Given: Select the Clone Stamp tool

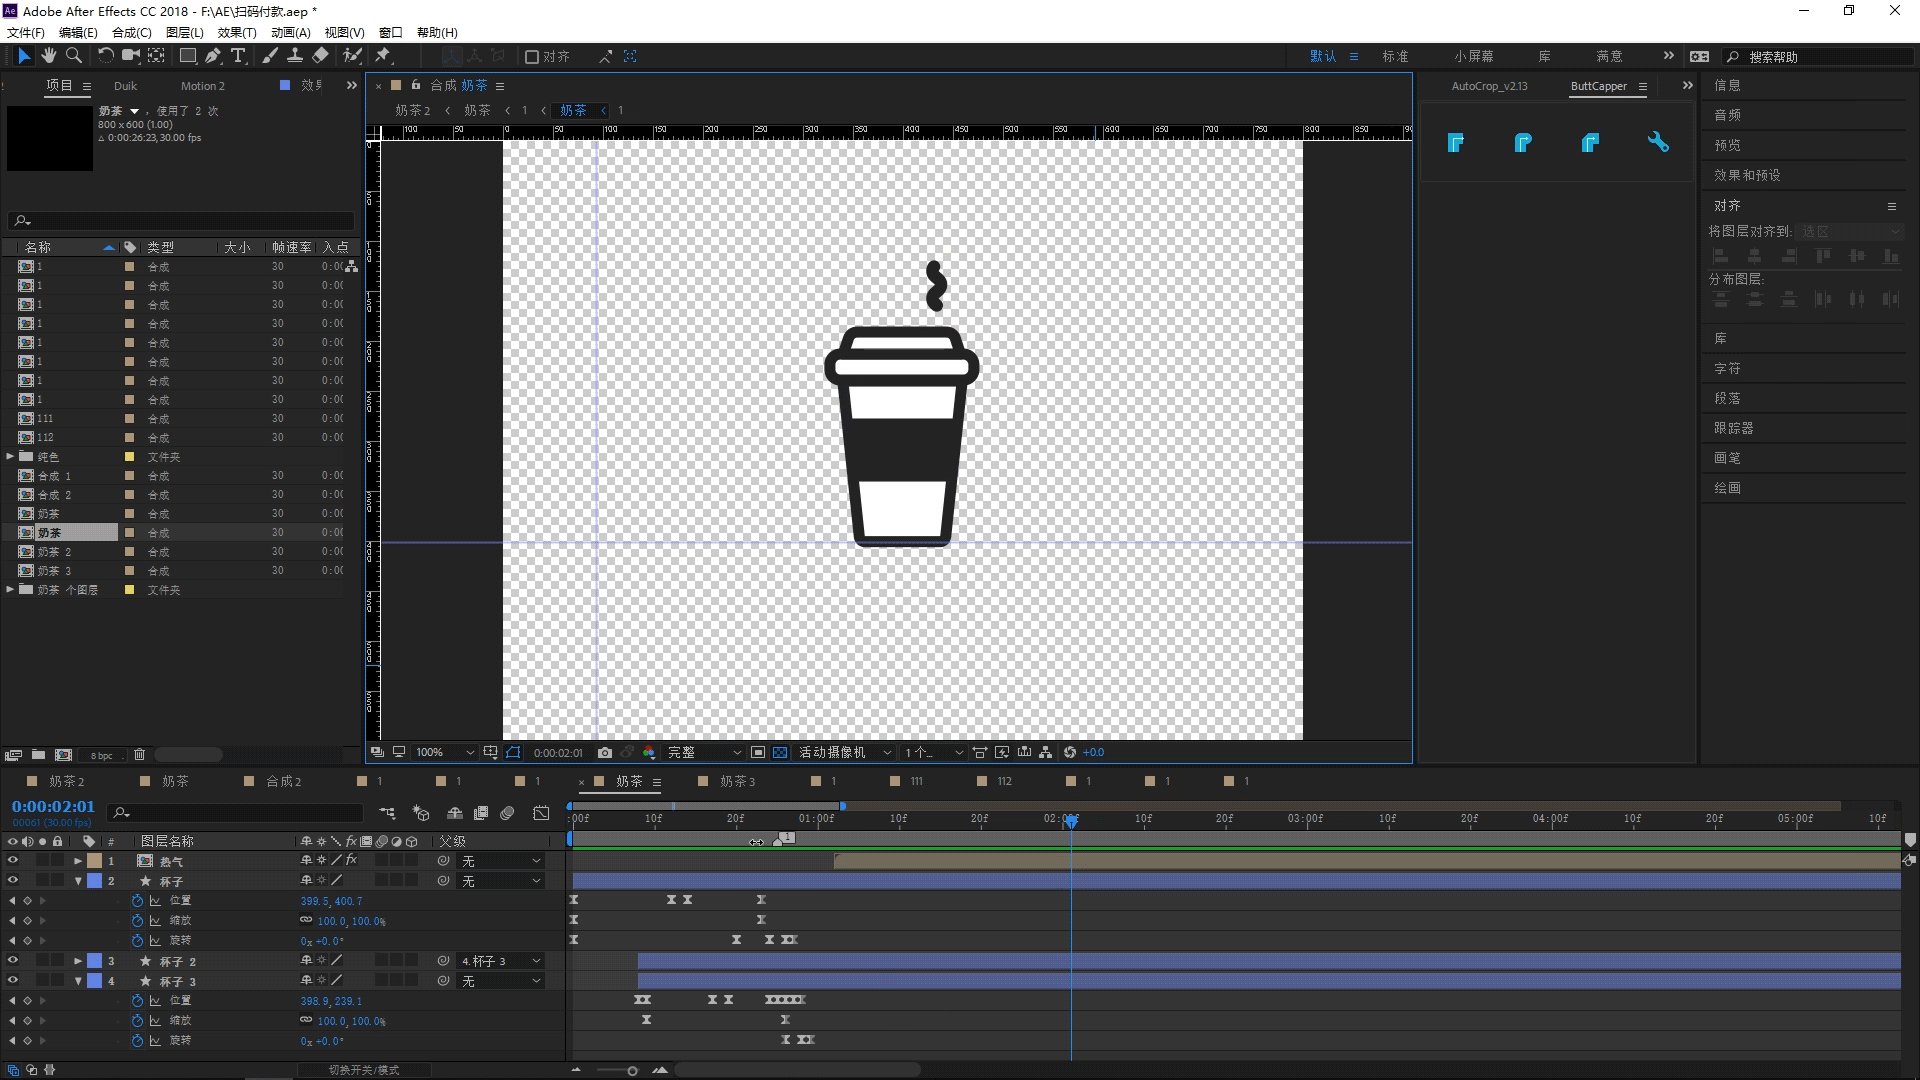Looking at the screenshot, I should coord(295,56).
